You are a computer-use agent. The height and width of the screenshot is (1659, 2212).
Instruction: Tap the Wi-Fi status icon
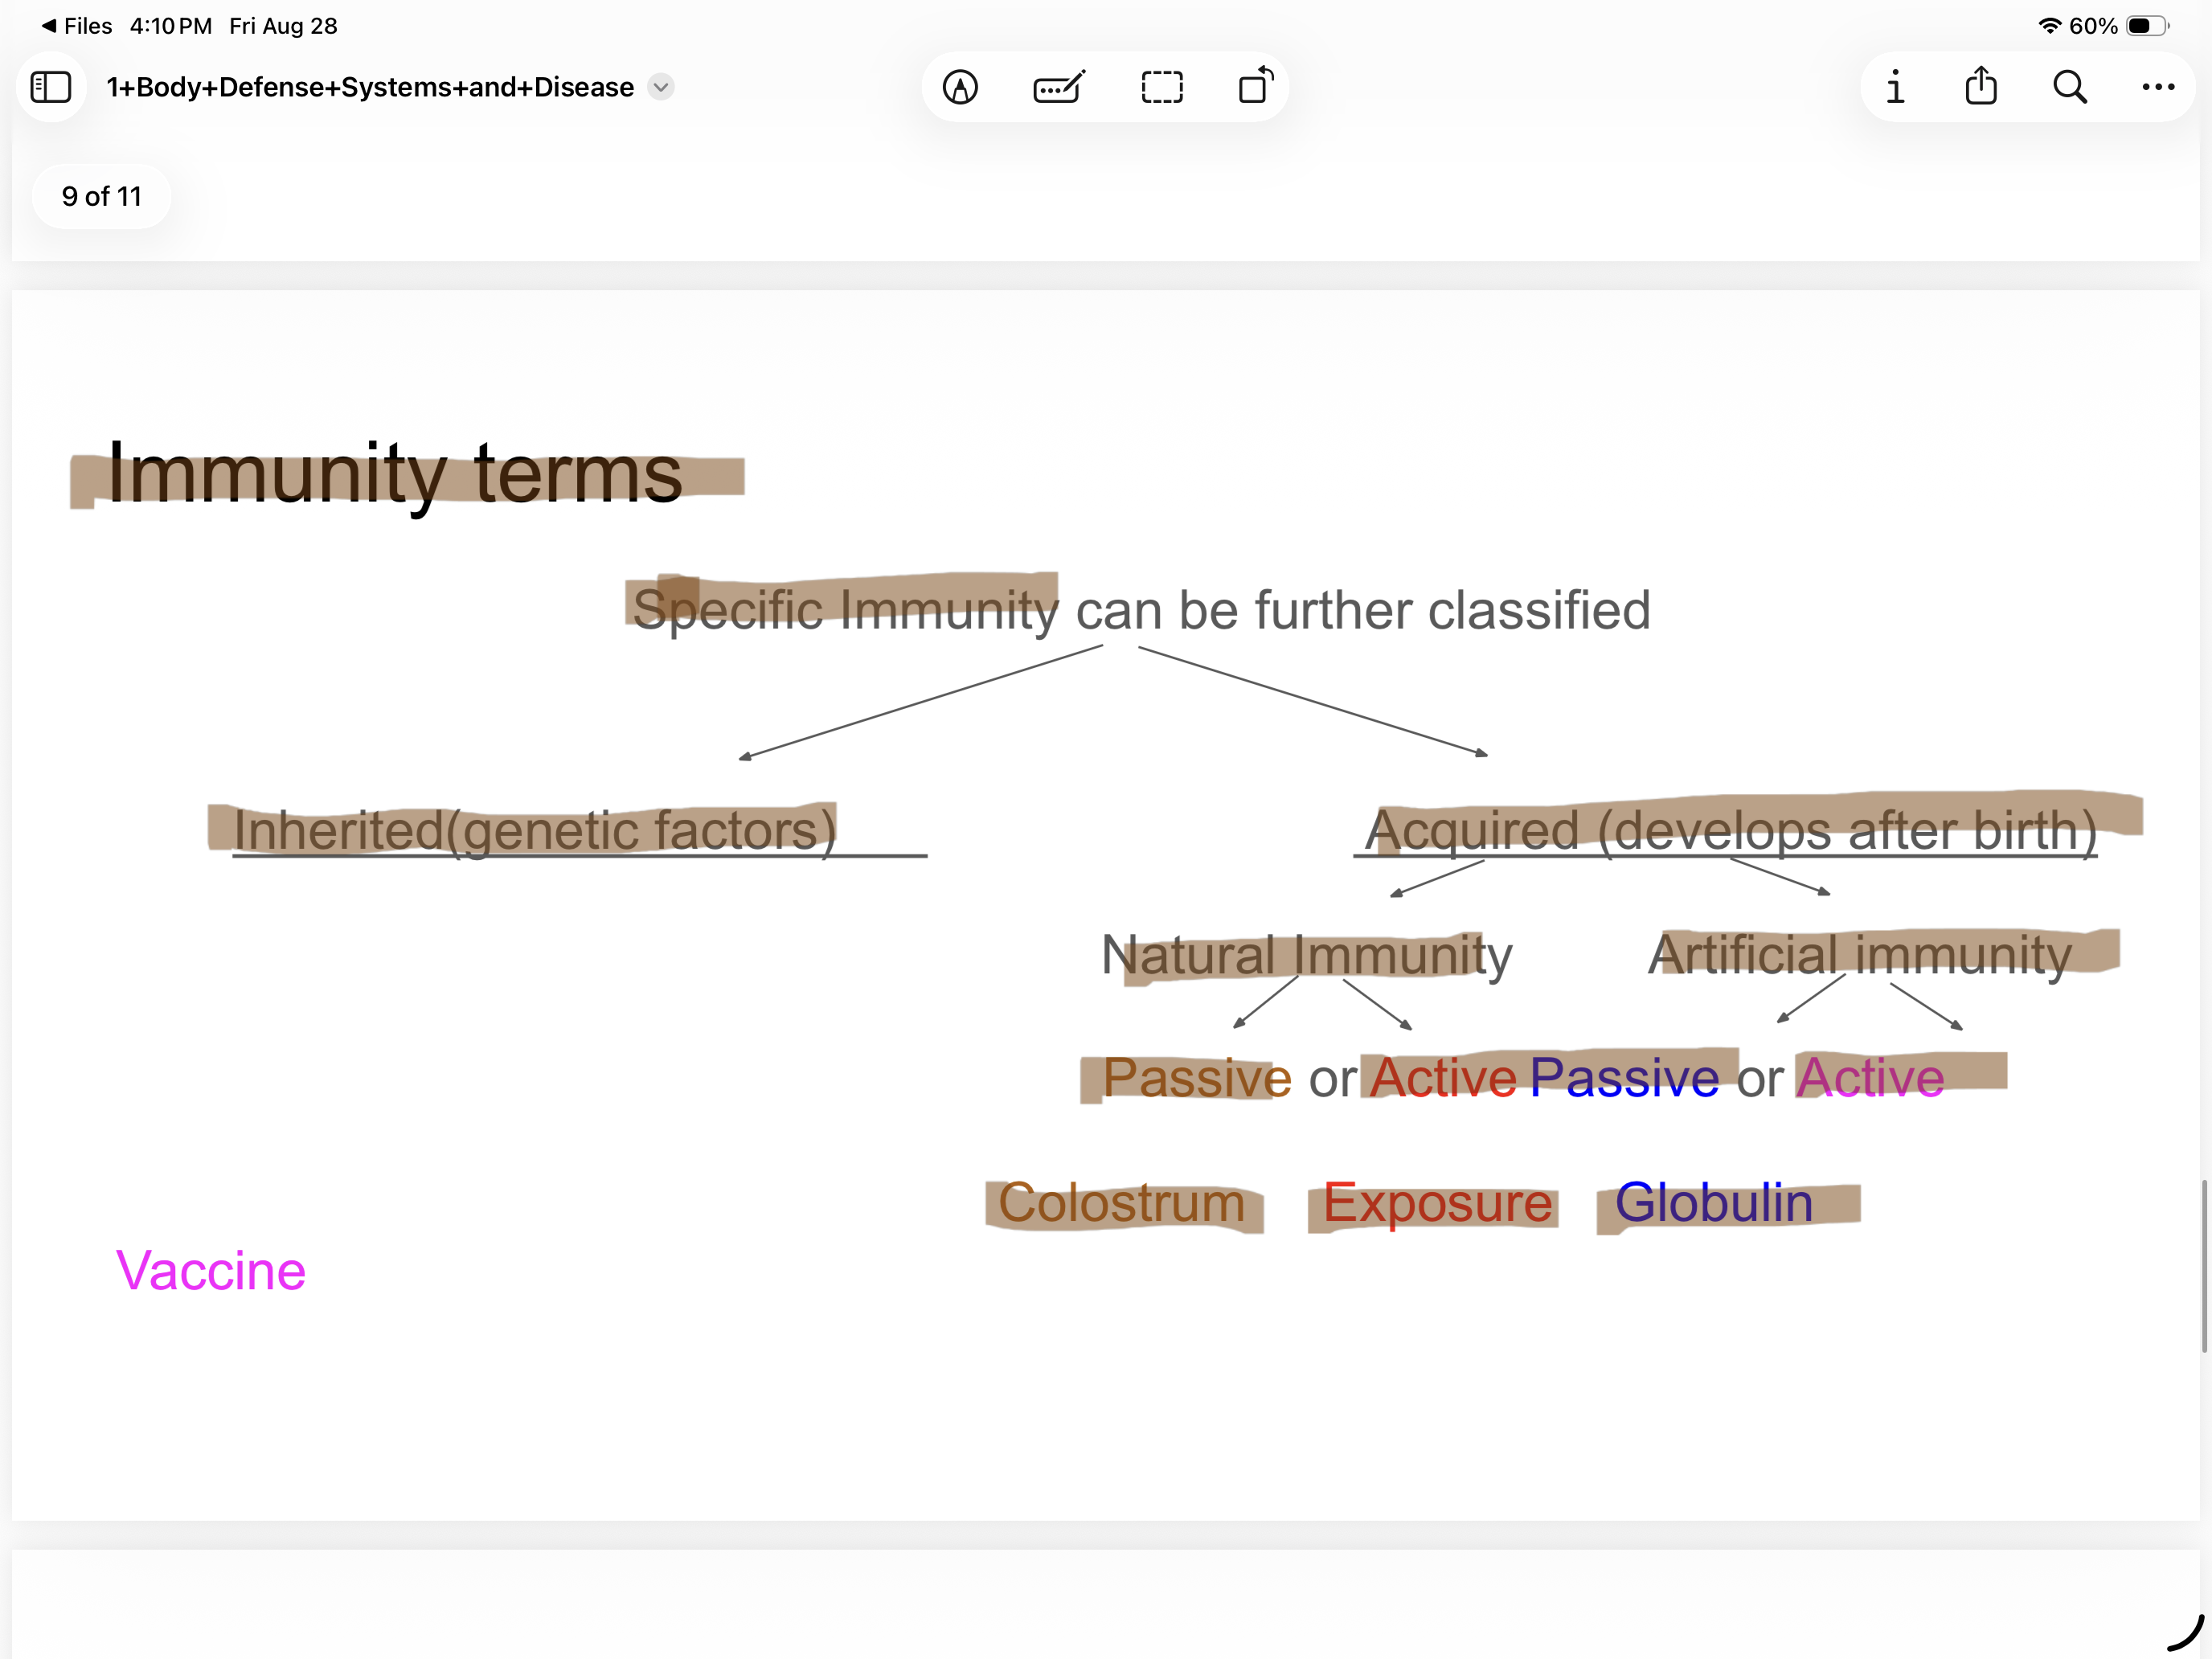coord(2050,26)
